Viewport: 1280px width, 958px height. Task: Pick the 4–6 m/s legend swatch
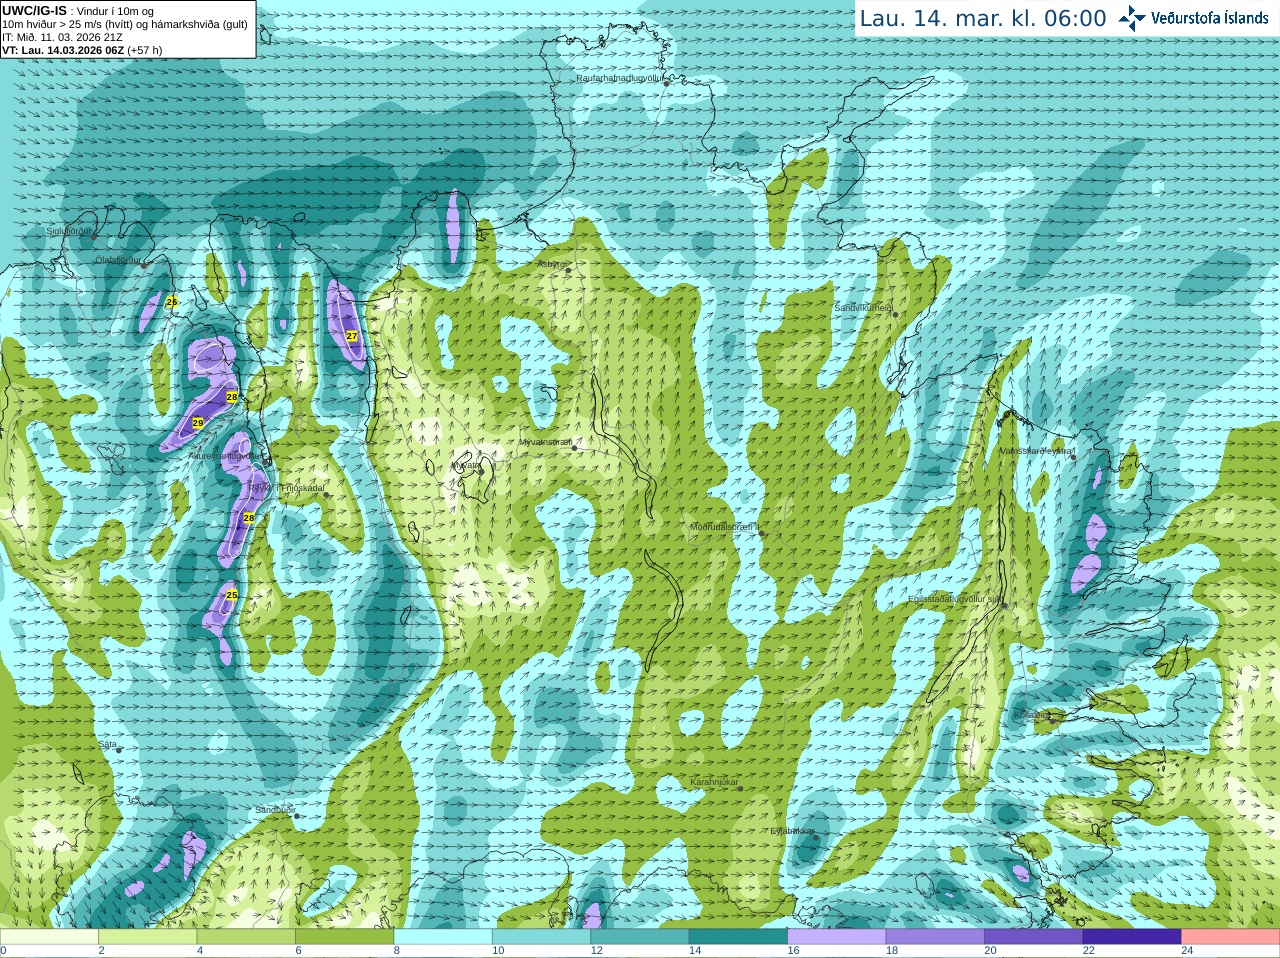point(246,937)
